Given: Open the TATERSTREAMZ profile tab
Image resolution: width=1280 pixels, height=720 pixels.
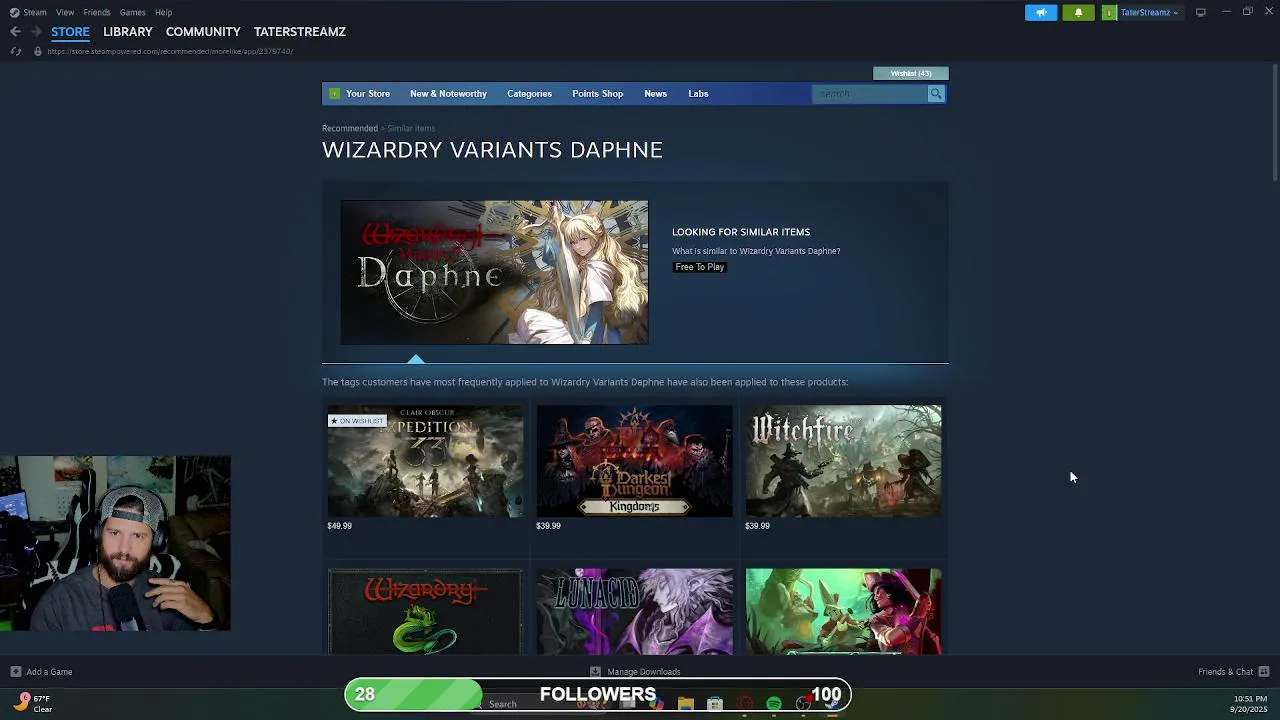Looking at the screenshot, I should pyautogui.click(x=300, y=32).
